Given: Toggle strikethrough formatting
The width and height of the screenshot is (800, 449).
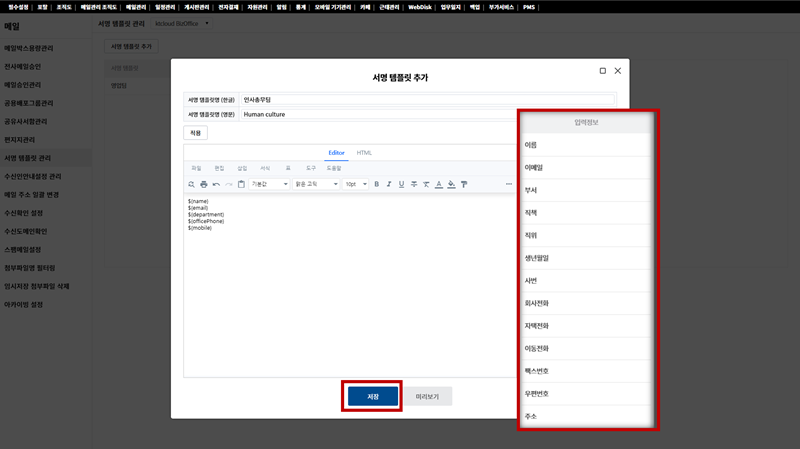Looking at the screenshot, I should point(414,184).
